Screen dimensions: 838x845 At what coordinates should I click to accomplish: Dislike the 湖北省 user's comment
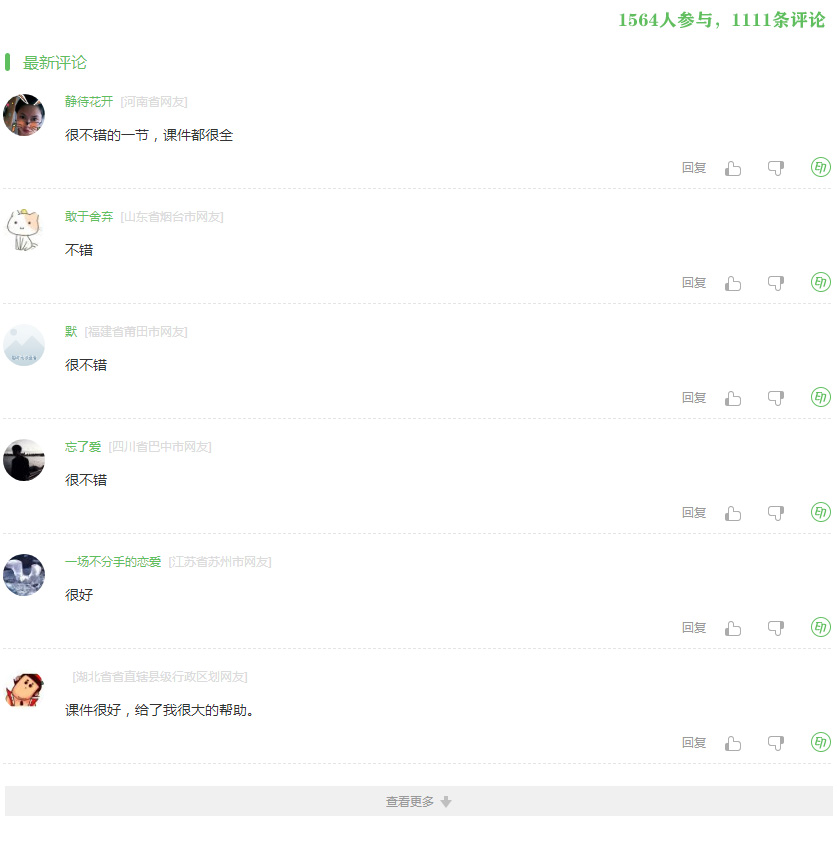[776, 744]
